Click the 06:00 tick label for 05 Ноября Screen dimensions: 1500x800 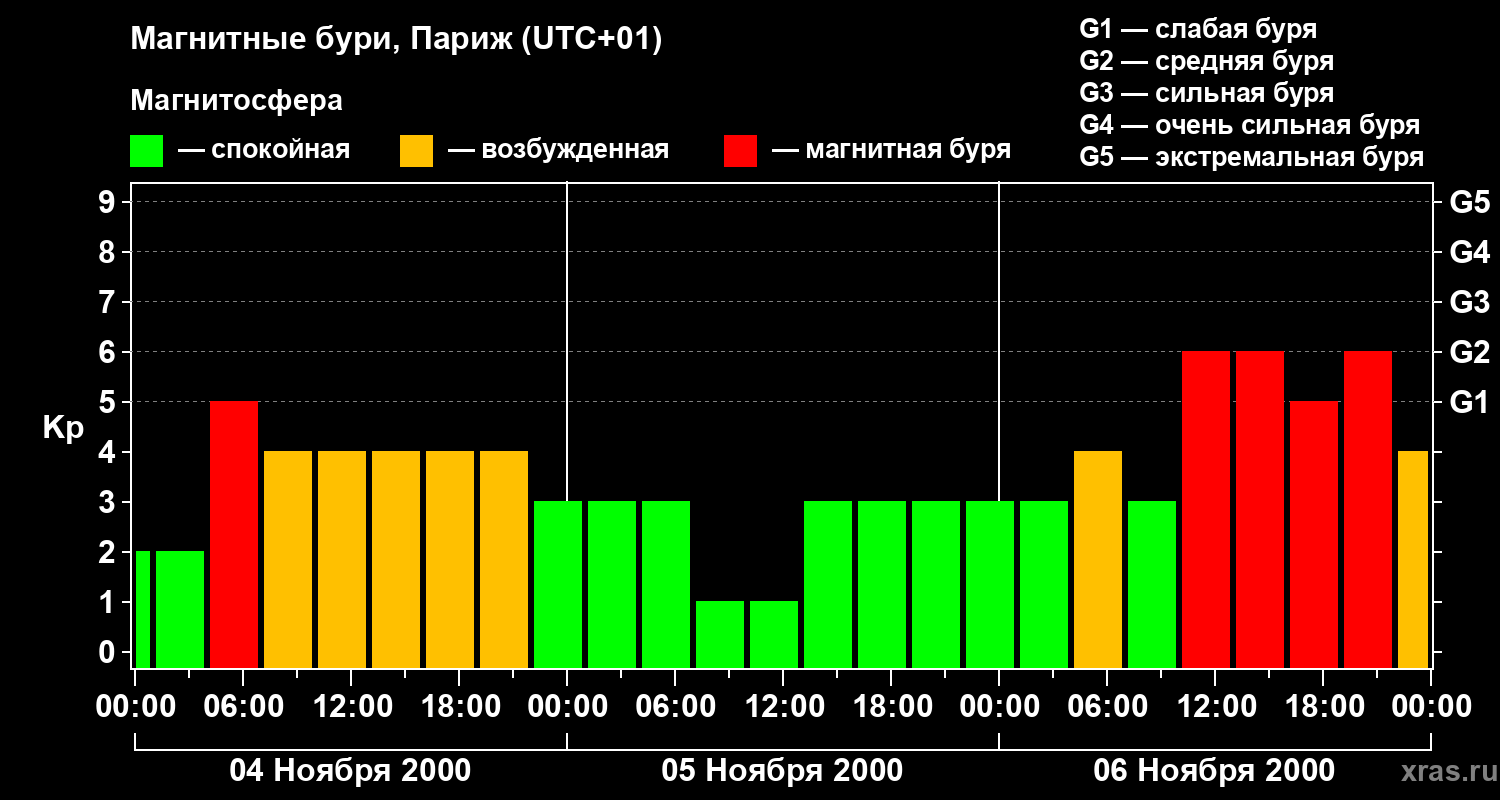click(675, 707)
